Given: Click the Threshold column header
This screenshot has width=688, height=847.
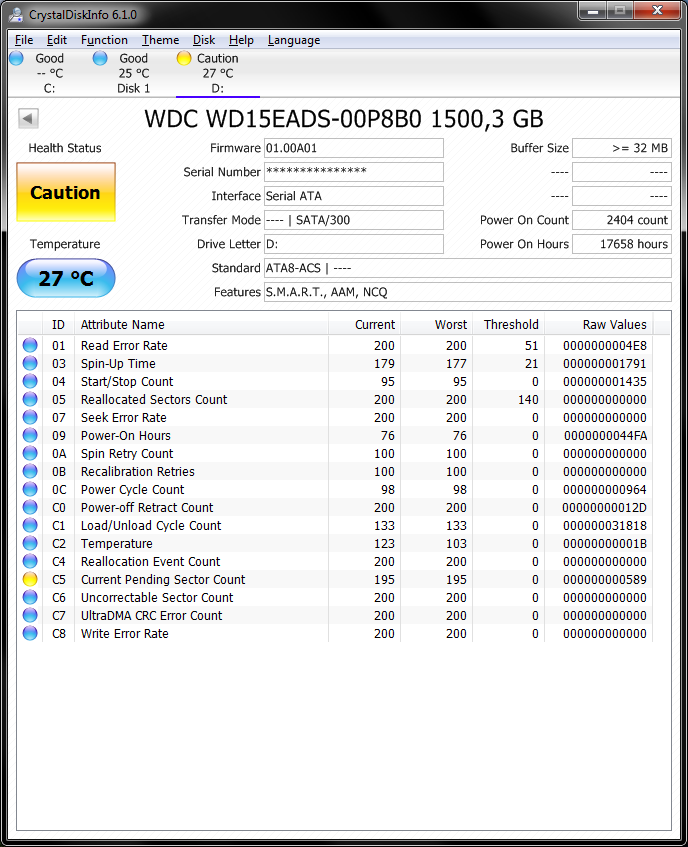Looking at the screenshot, I should pos(509,325).
